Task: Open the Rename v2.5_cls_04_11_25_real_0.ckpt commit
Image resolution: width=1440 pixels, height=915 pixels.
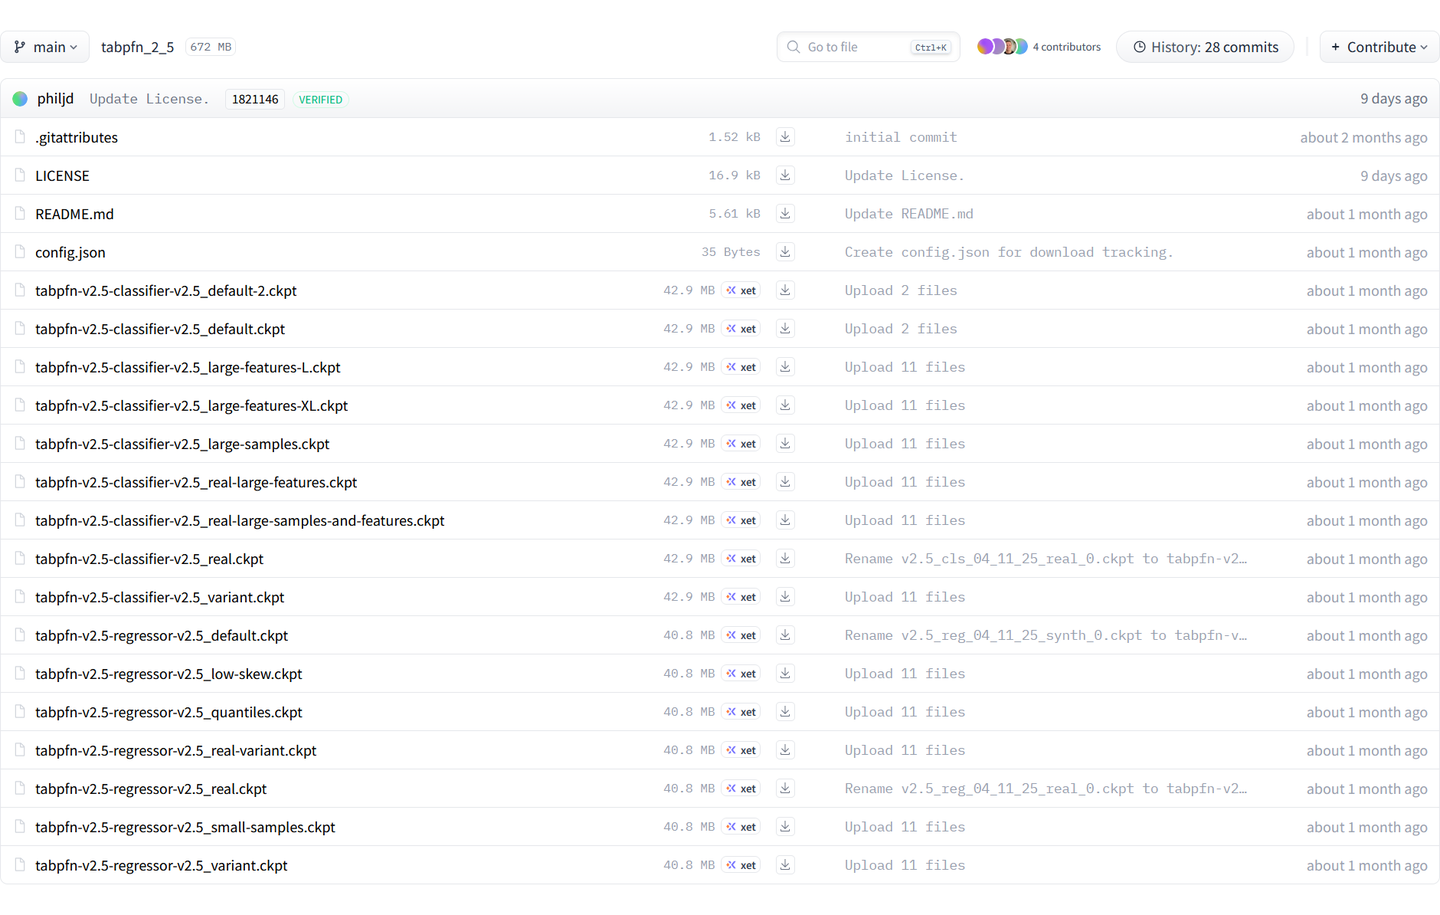Action: tap(1046, 559)
